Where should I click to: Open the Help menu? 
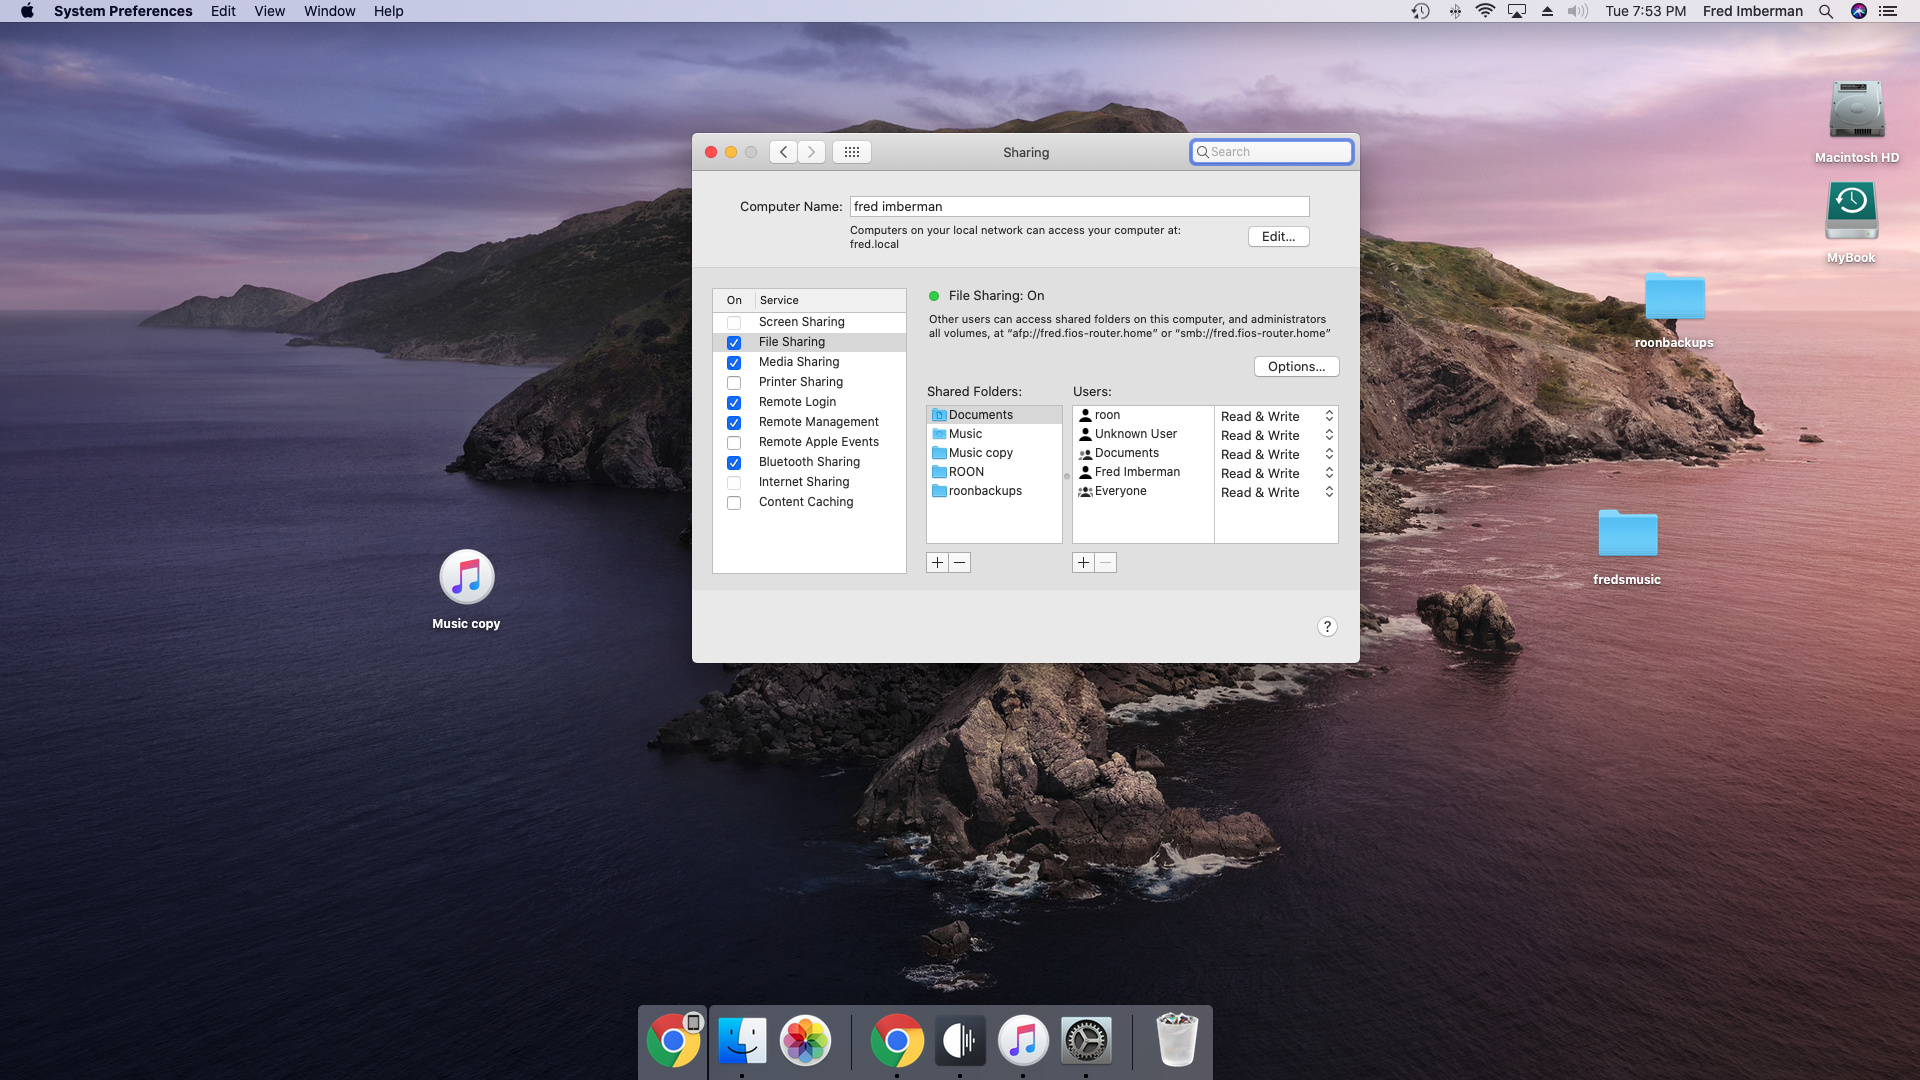(388, 11)
